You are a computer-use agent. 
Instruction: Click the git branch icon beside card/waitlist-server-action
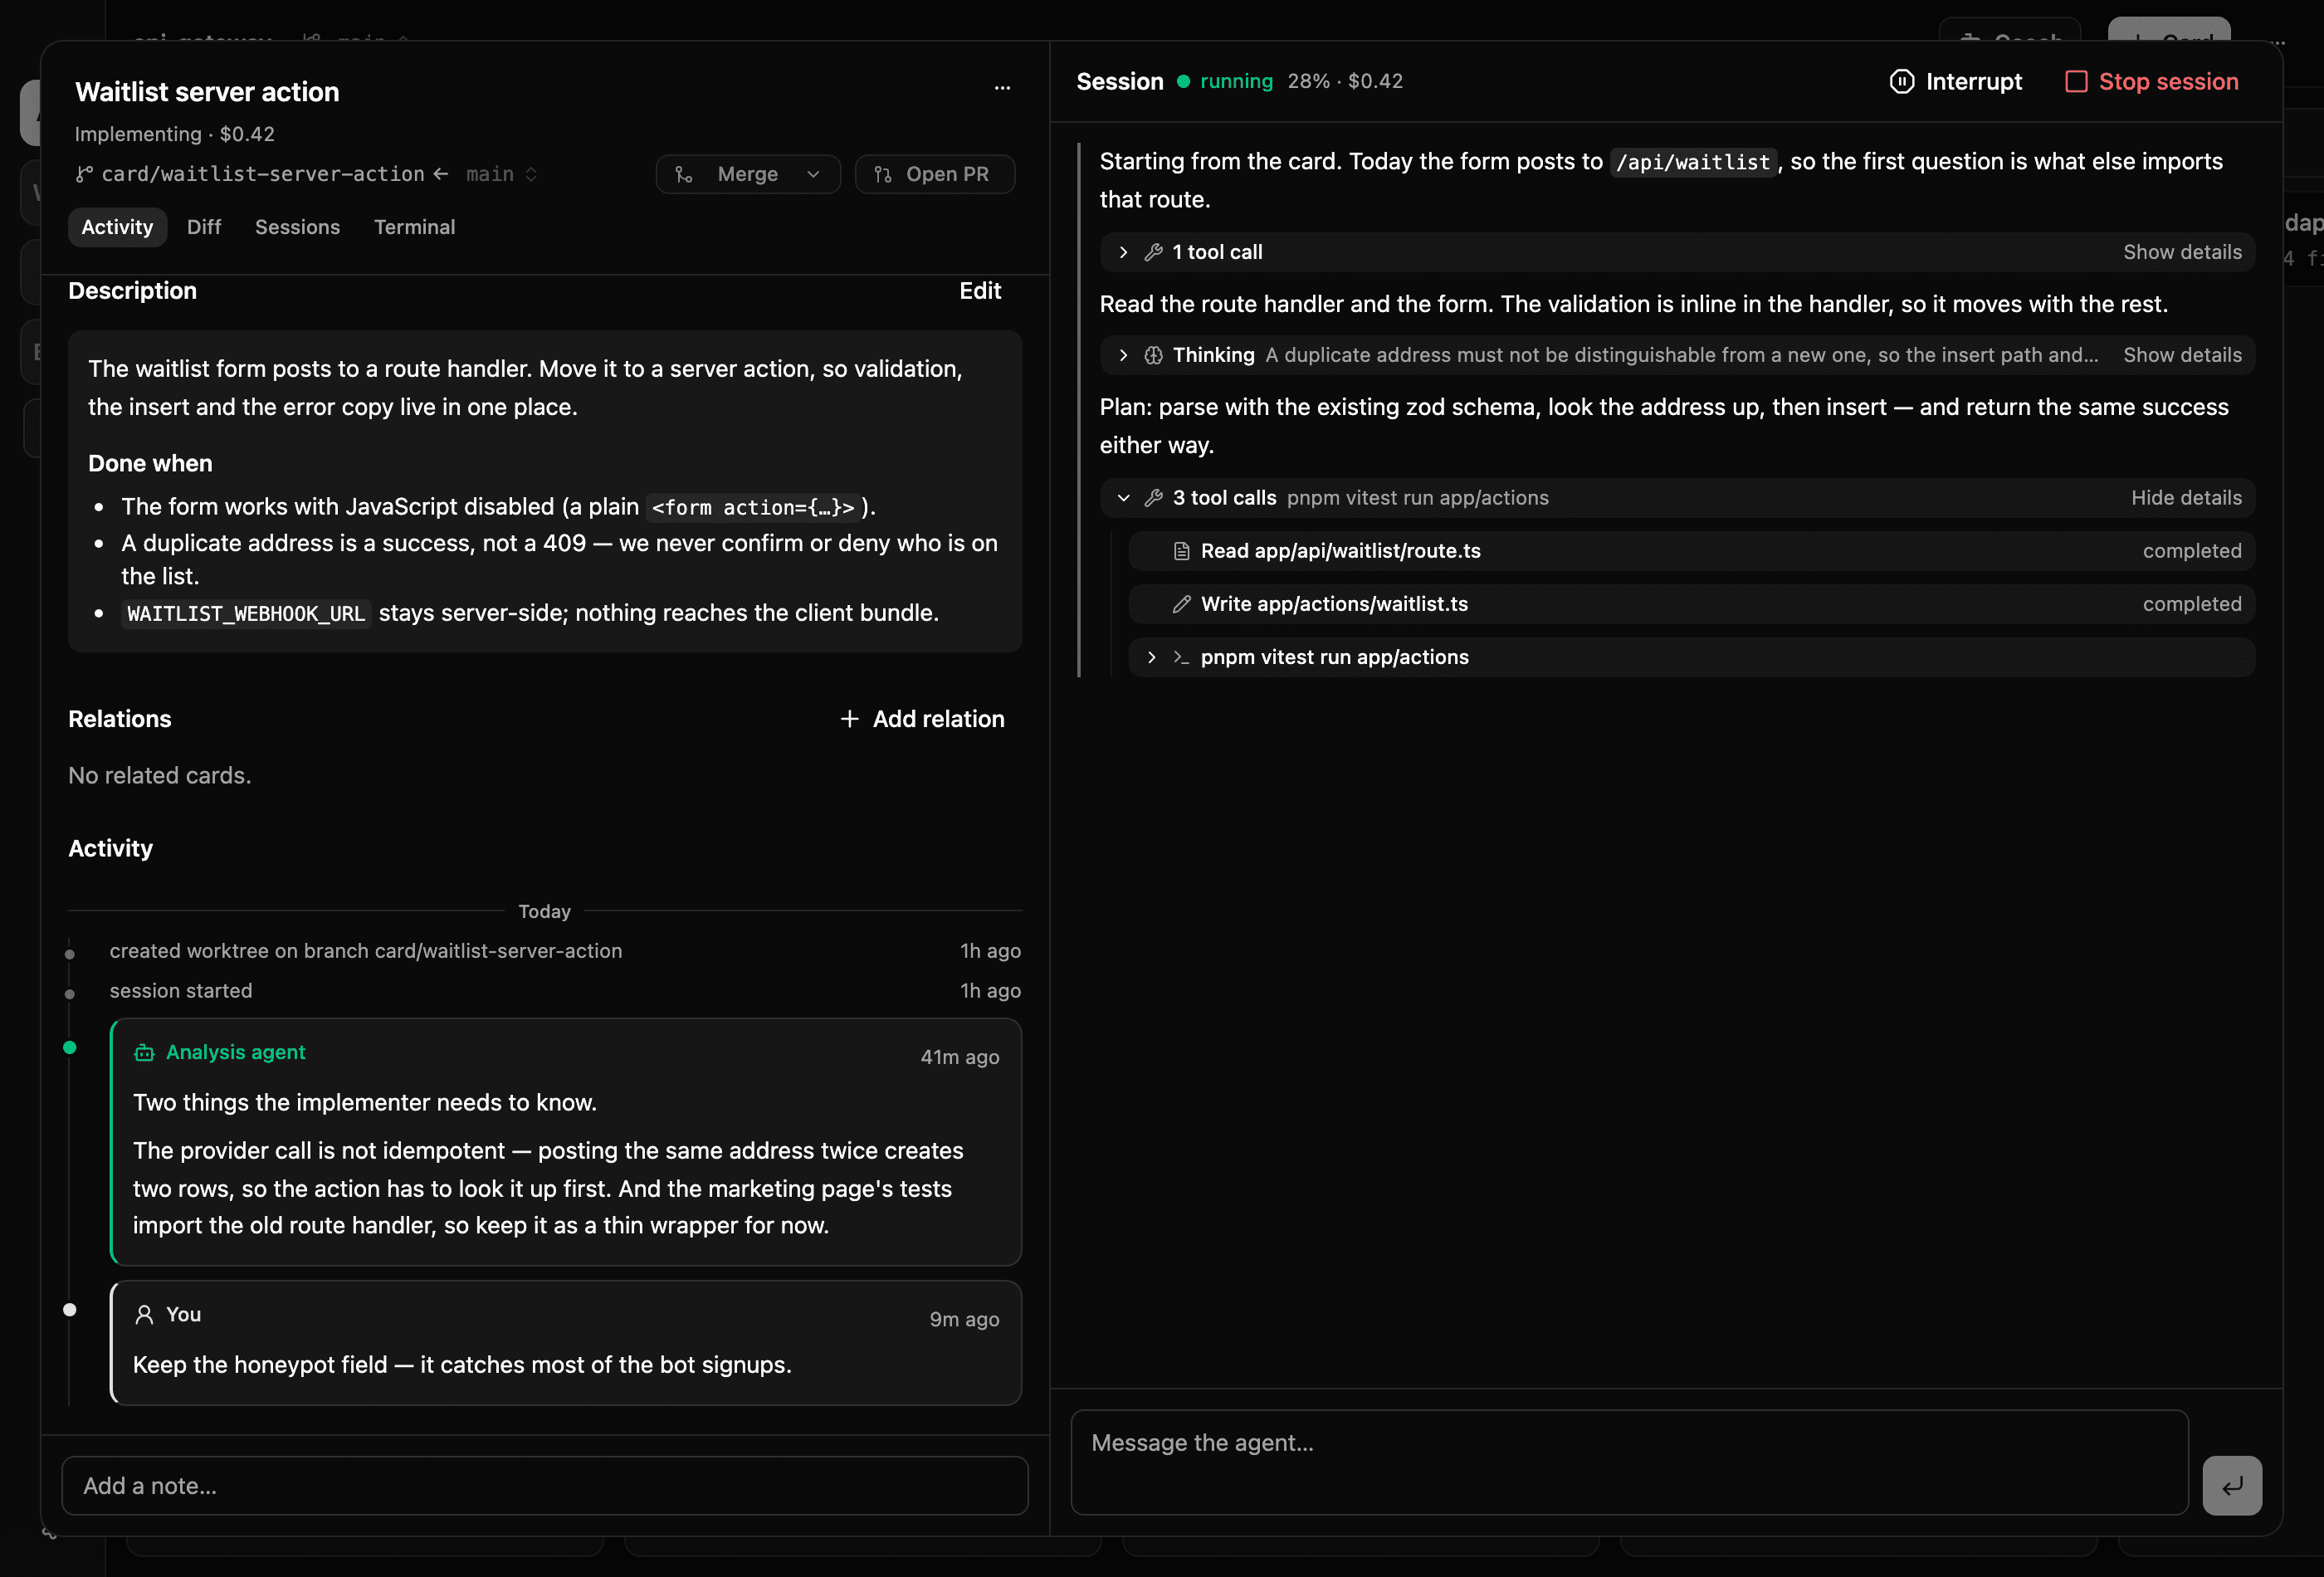84,174
